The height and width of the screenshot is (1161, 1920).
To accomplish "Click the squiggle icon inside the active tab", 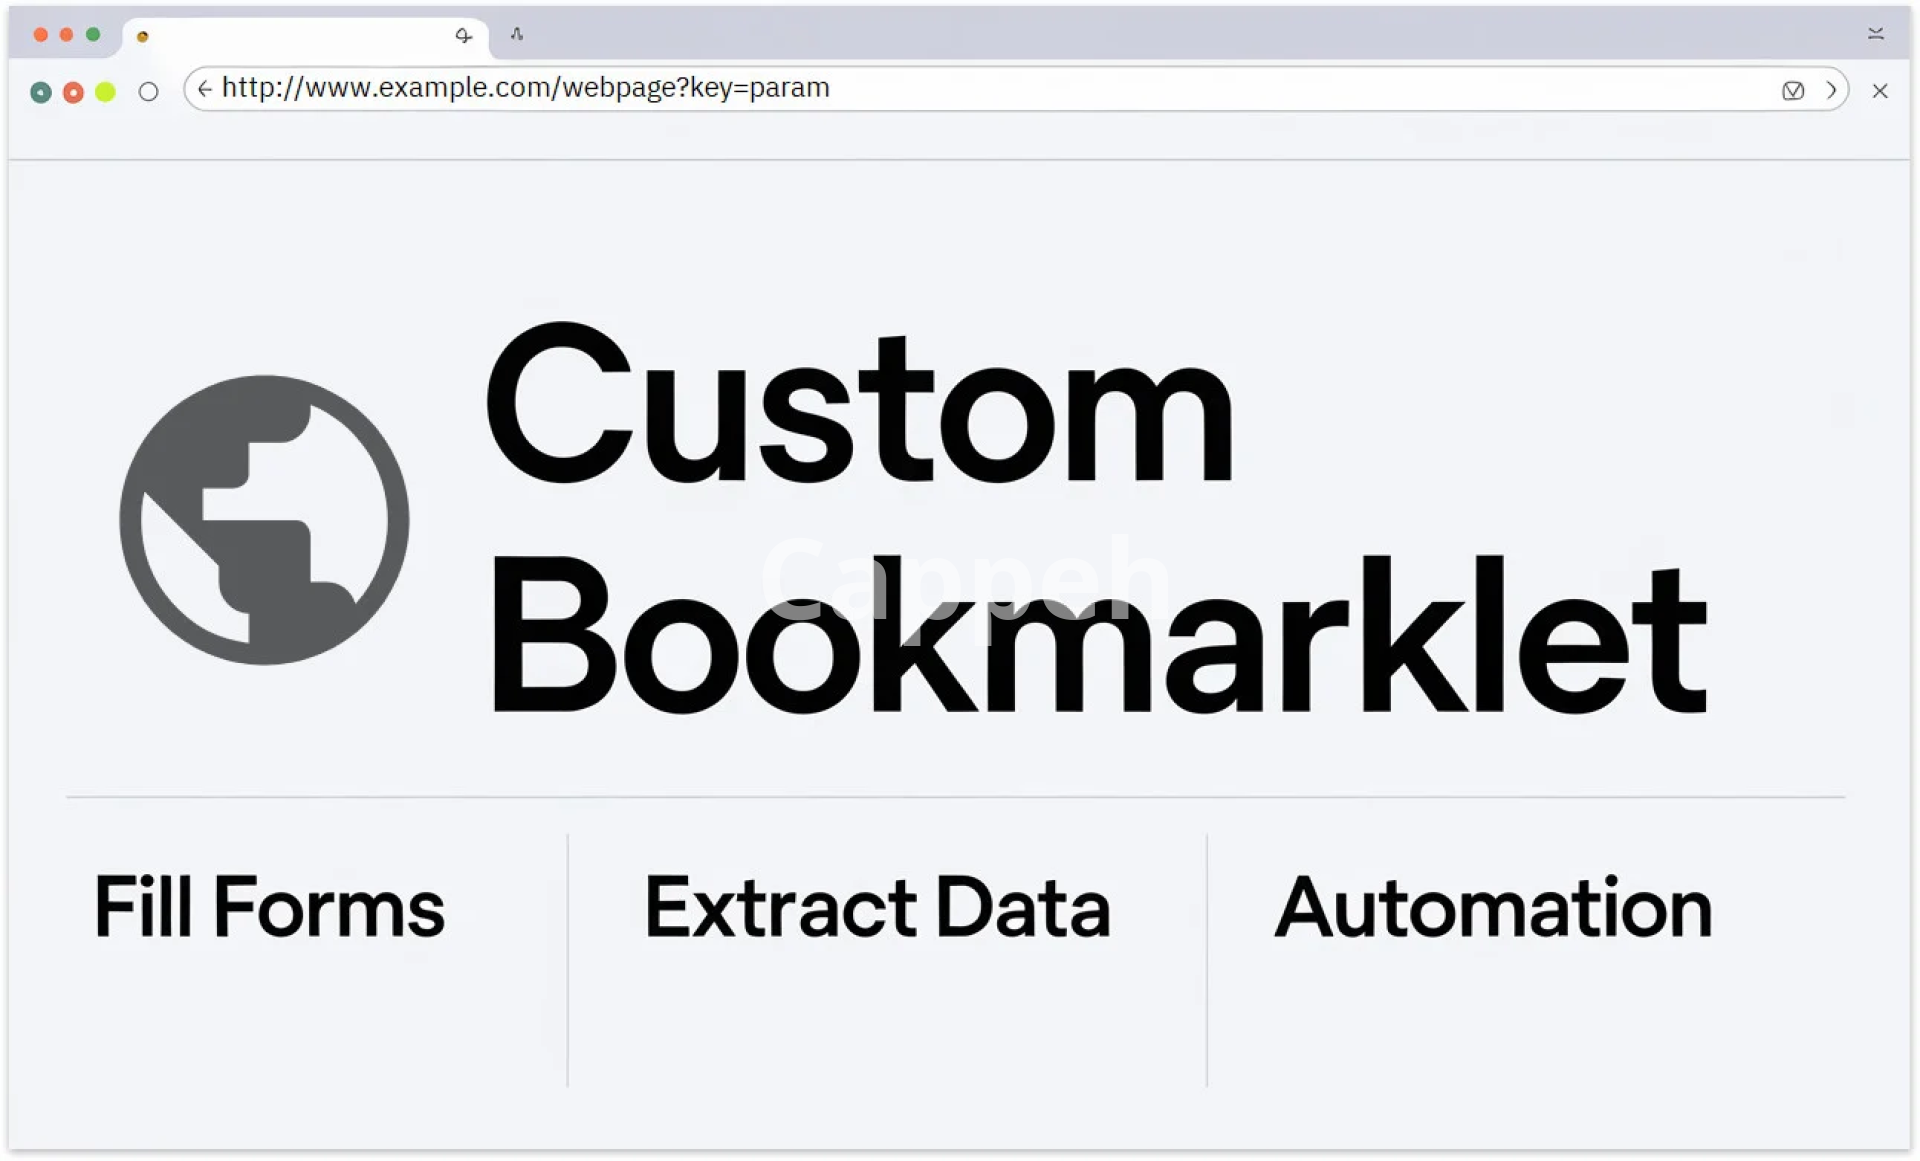I will (x=463, y=36).
